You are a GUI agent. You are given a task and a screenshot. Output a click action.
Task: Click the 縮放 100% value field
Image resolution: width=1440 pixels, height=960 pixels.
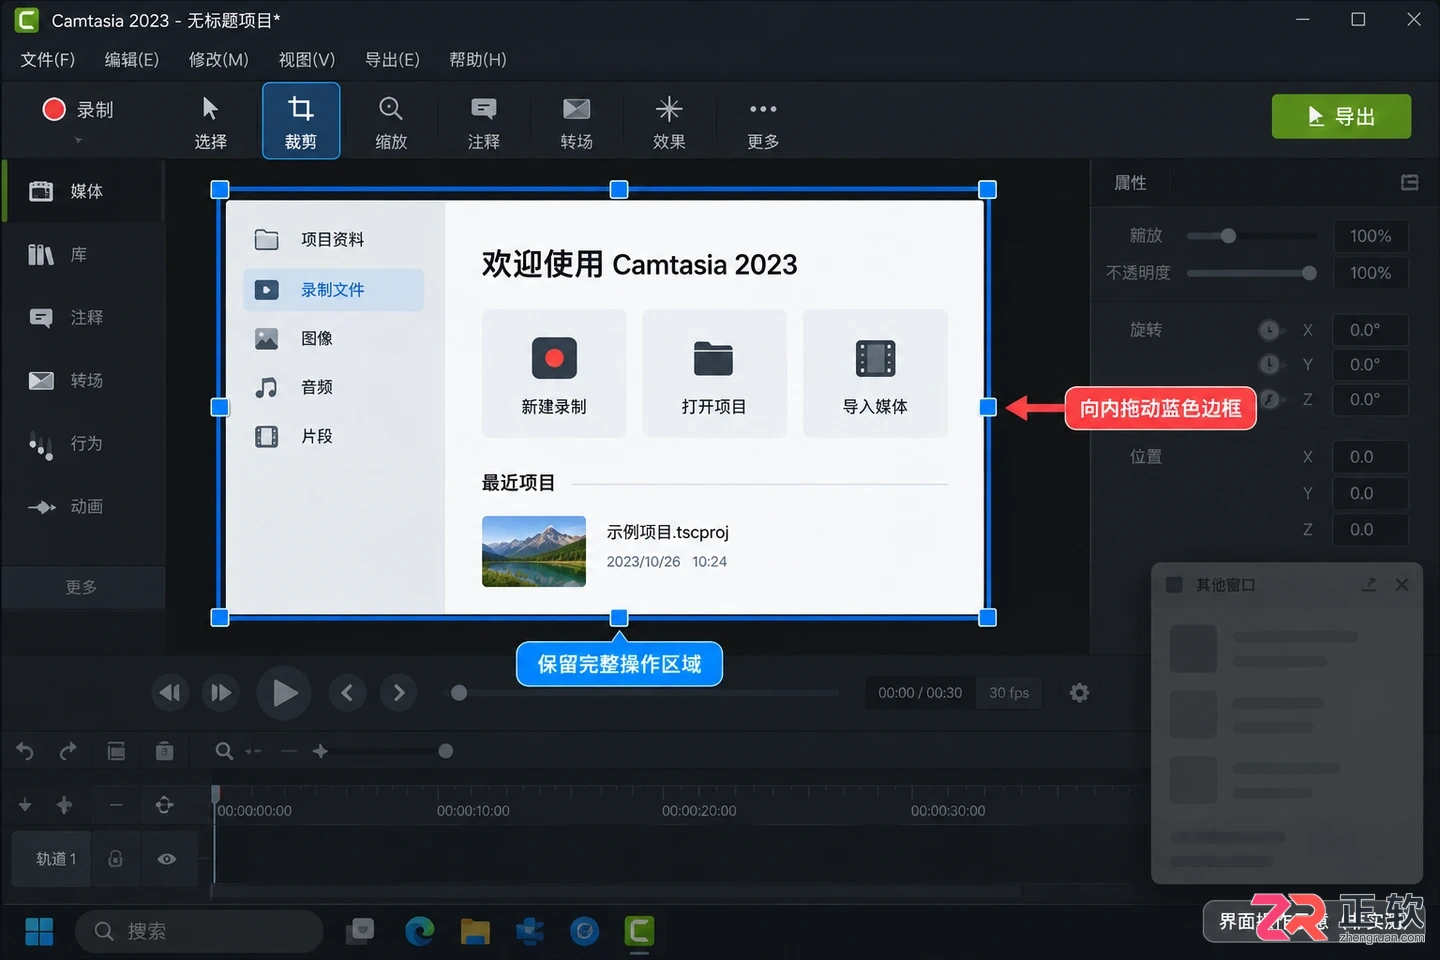coord(1371,237)
